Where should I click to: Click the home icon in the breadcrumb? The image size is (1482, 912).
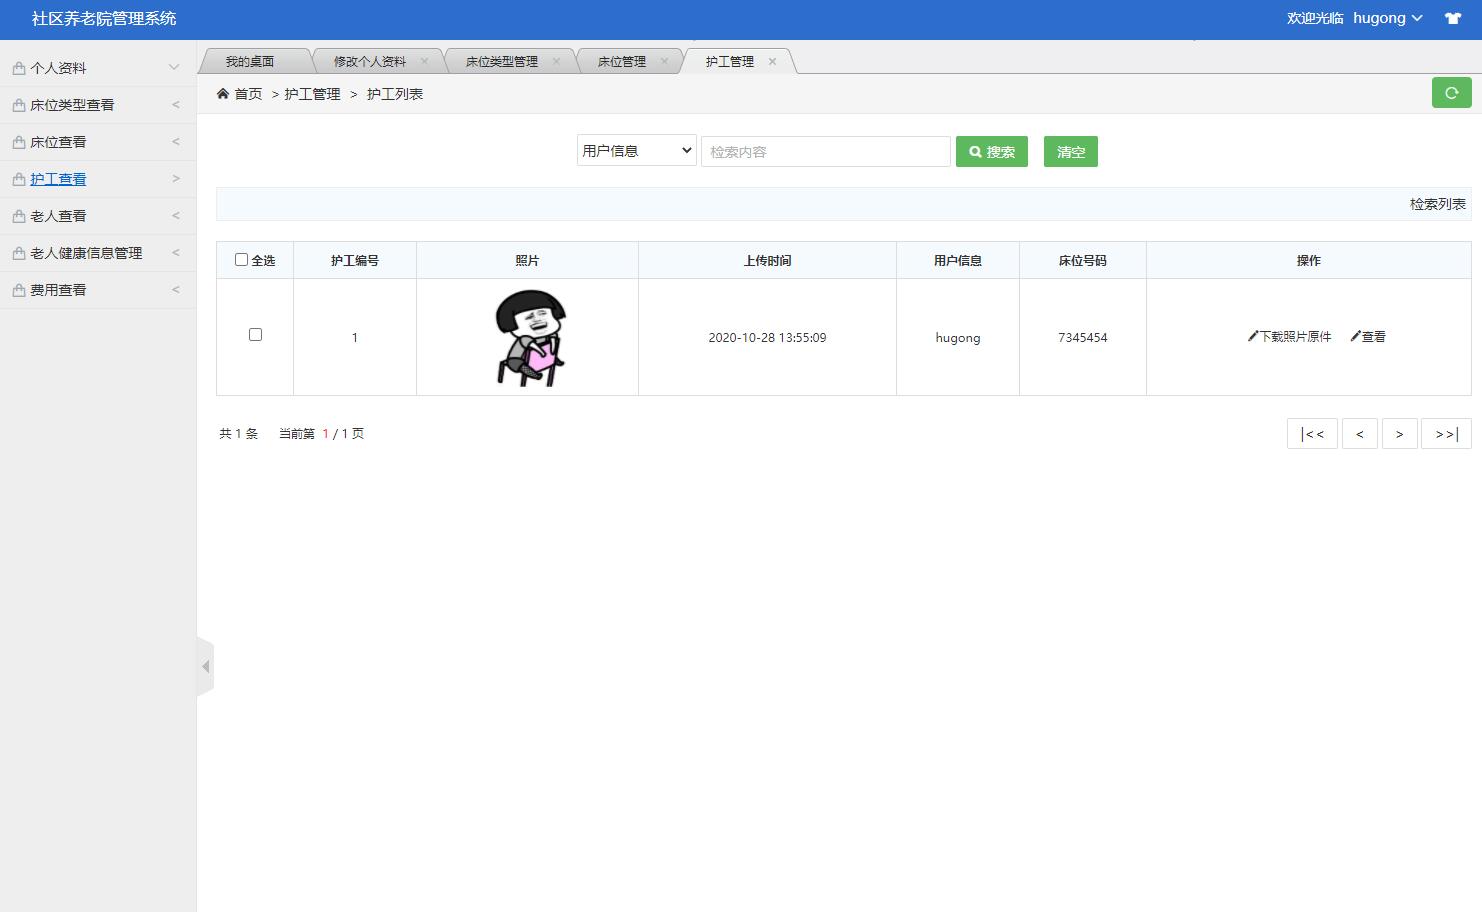(223, 92)
